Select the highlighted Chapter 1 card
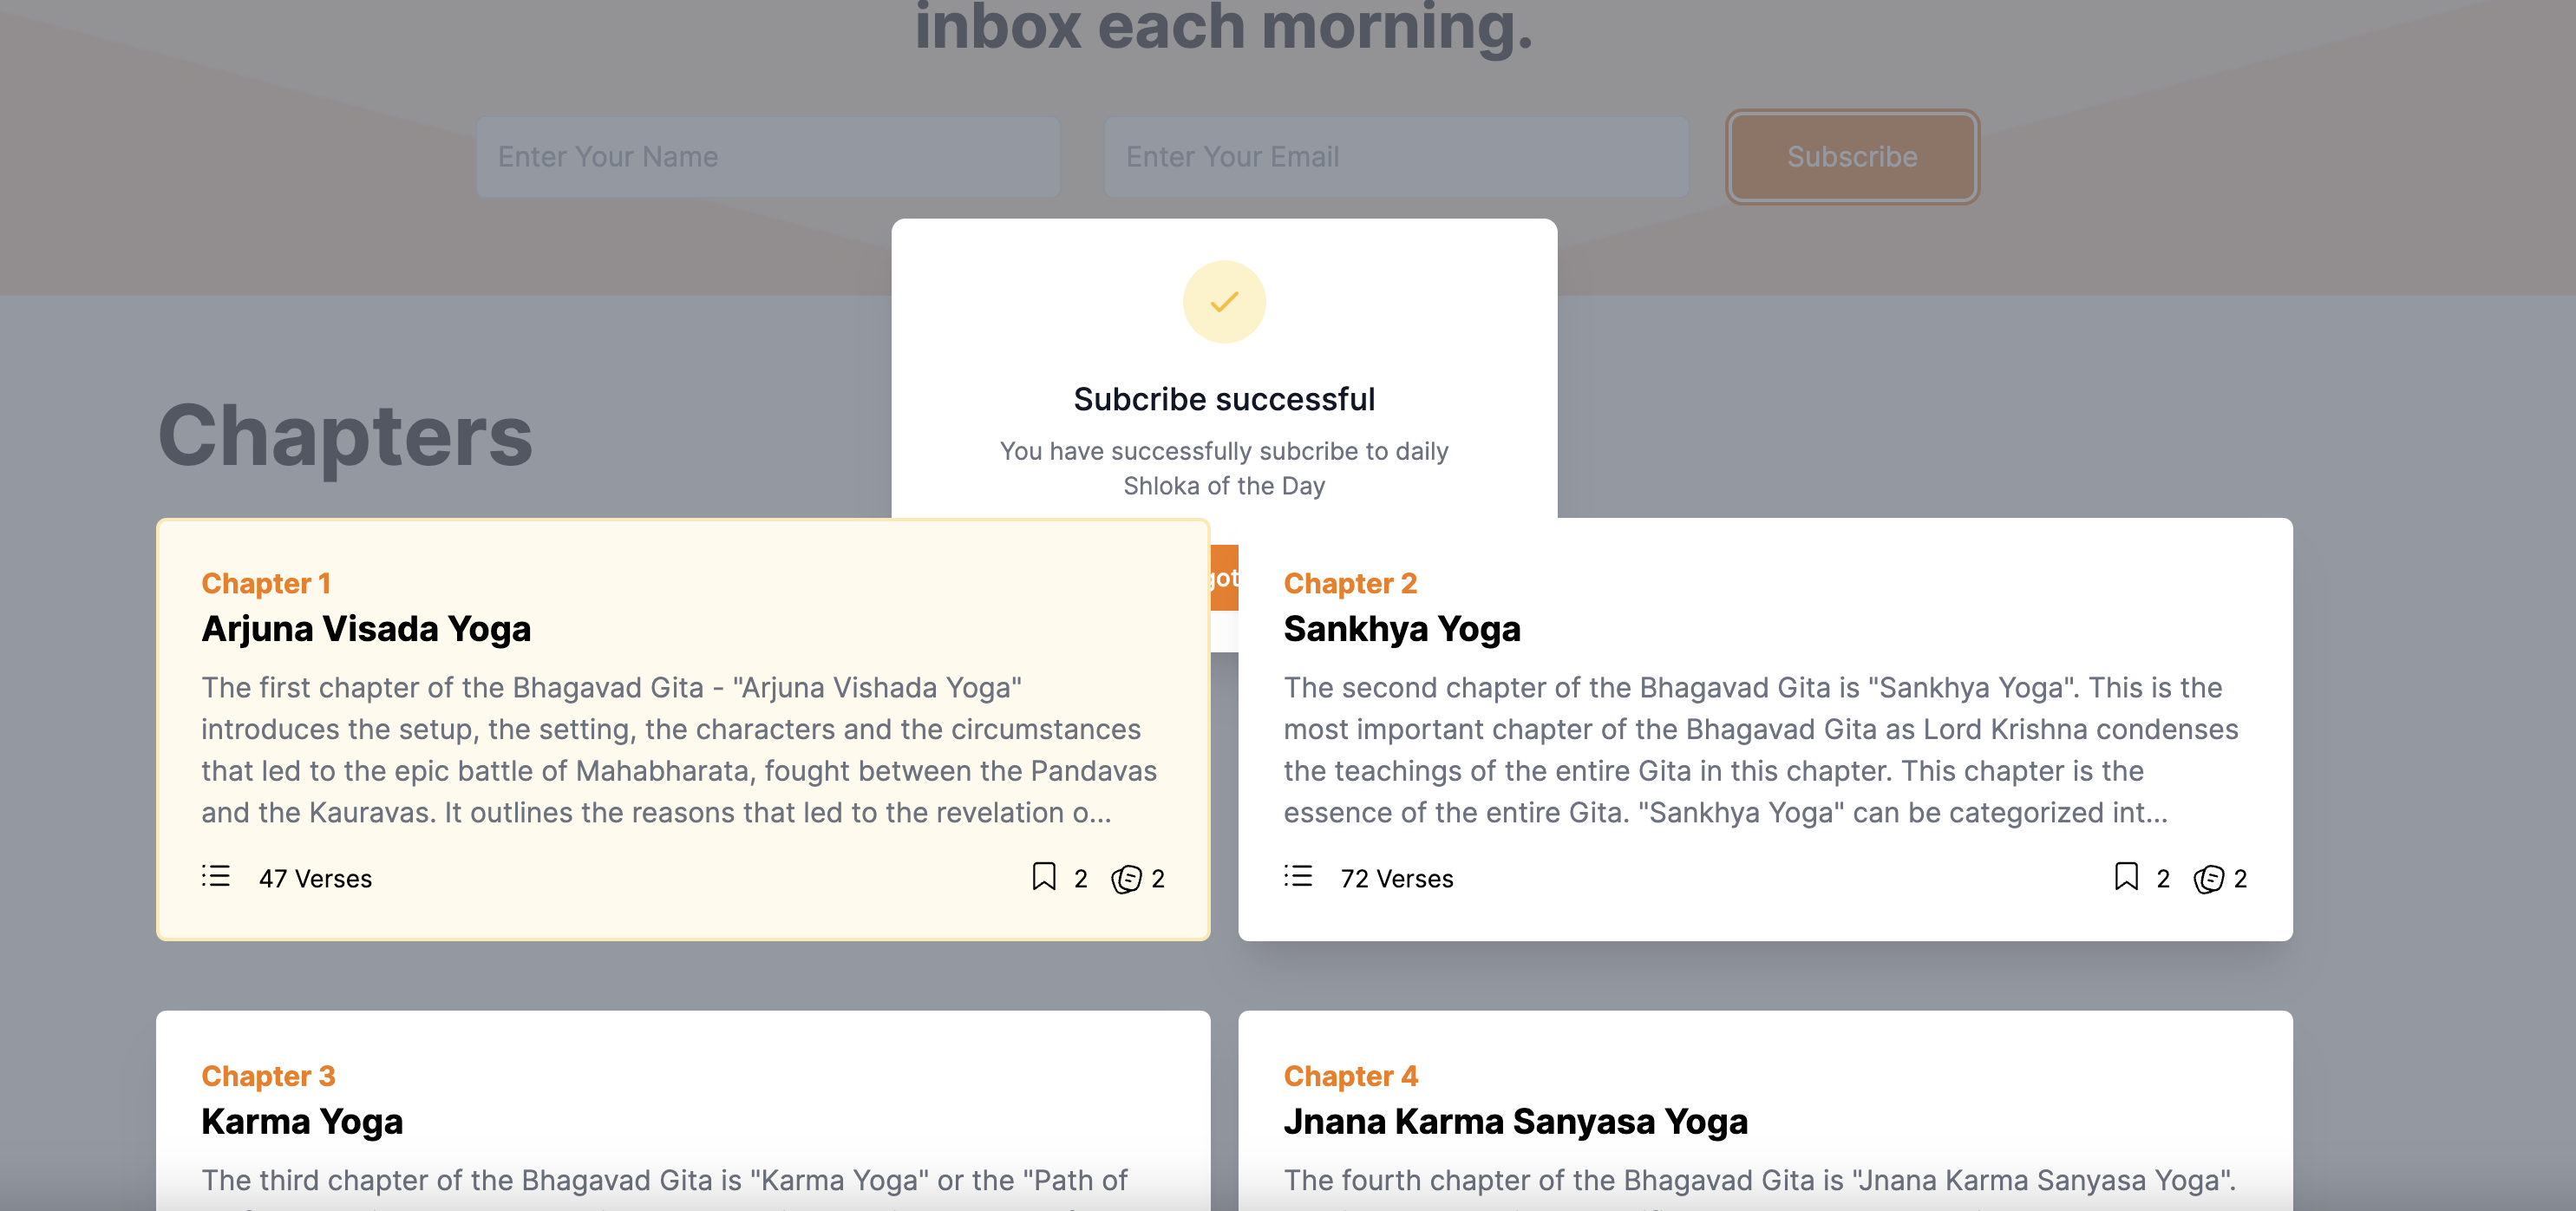 click(x=683, y=730)
